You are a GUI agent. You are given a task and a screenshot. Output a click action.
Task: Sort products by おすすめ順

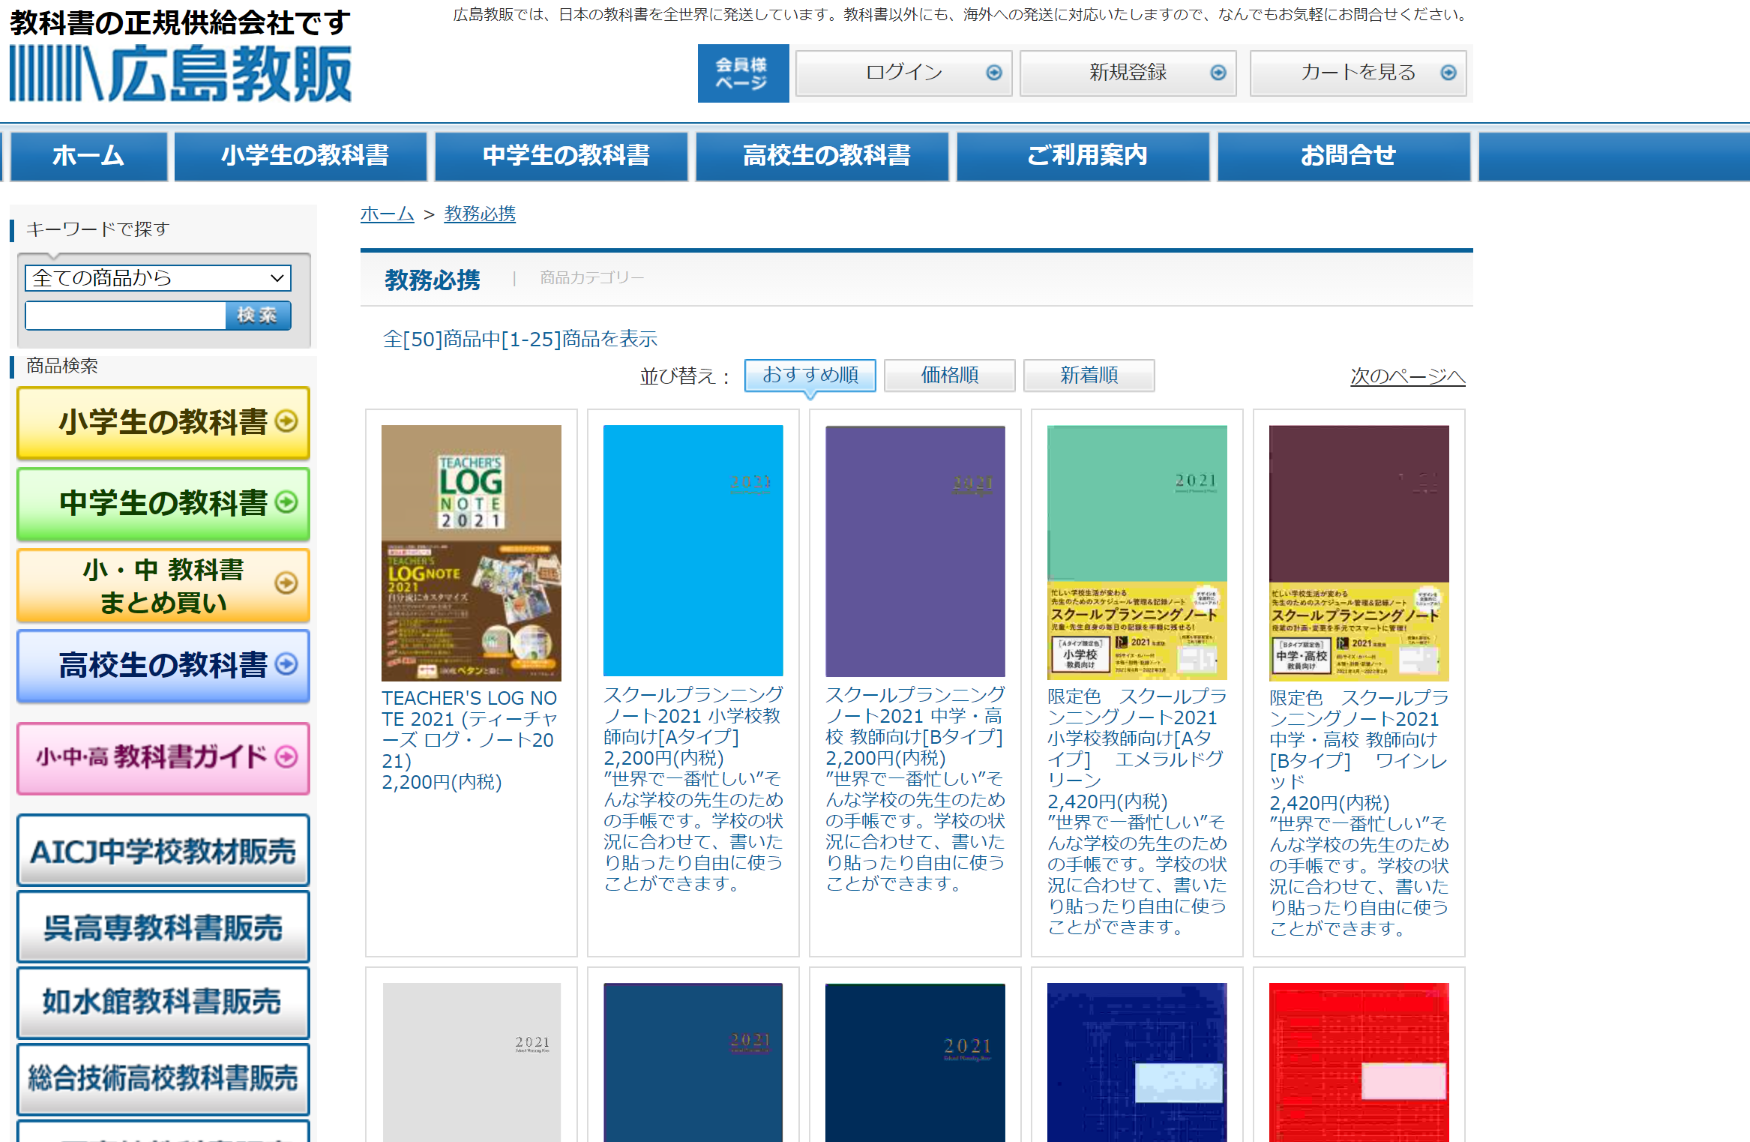(810, 375)
